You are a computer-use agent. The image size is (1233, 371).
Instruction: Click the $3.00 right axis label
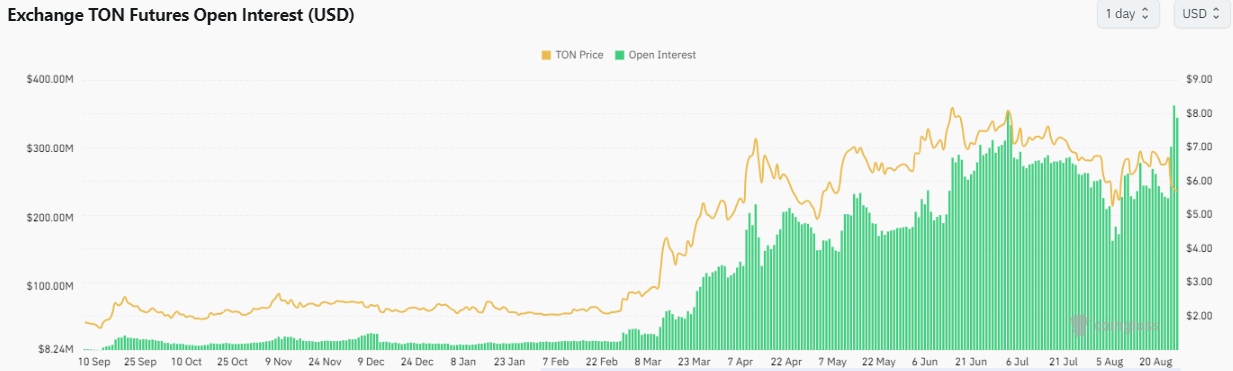[x=1198, y=282]
